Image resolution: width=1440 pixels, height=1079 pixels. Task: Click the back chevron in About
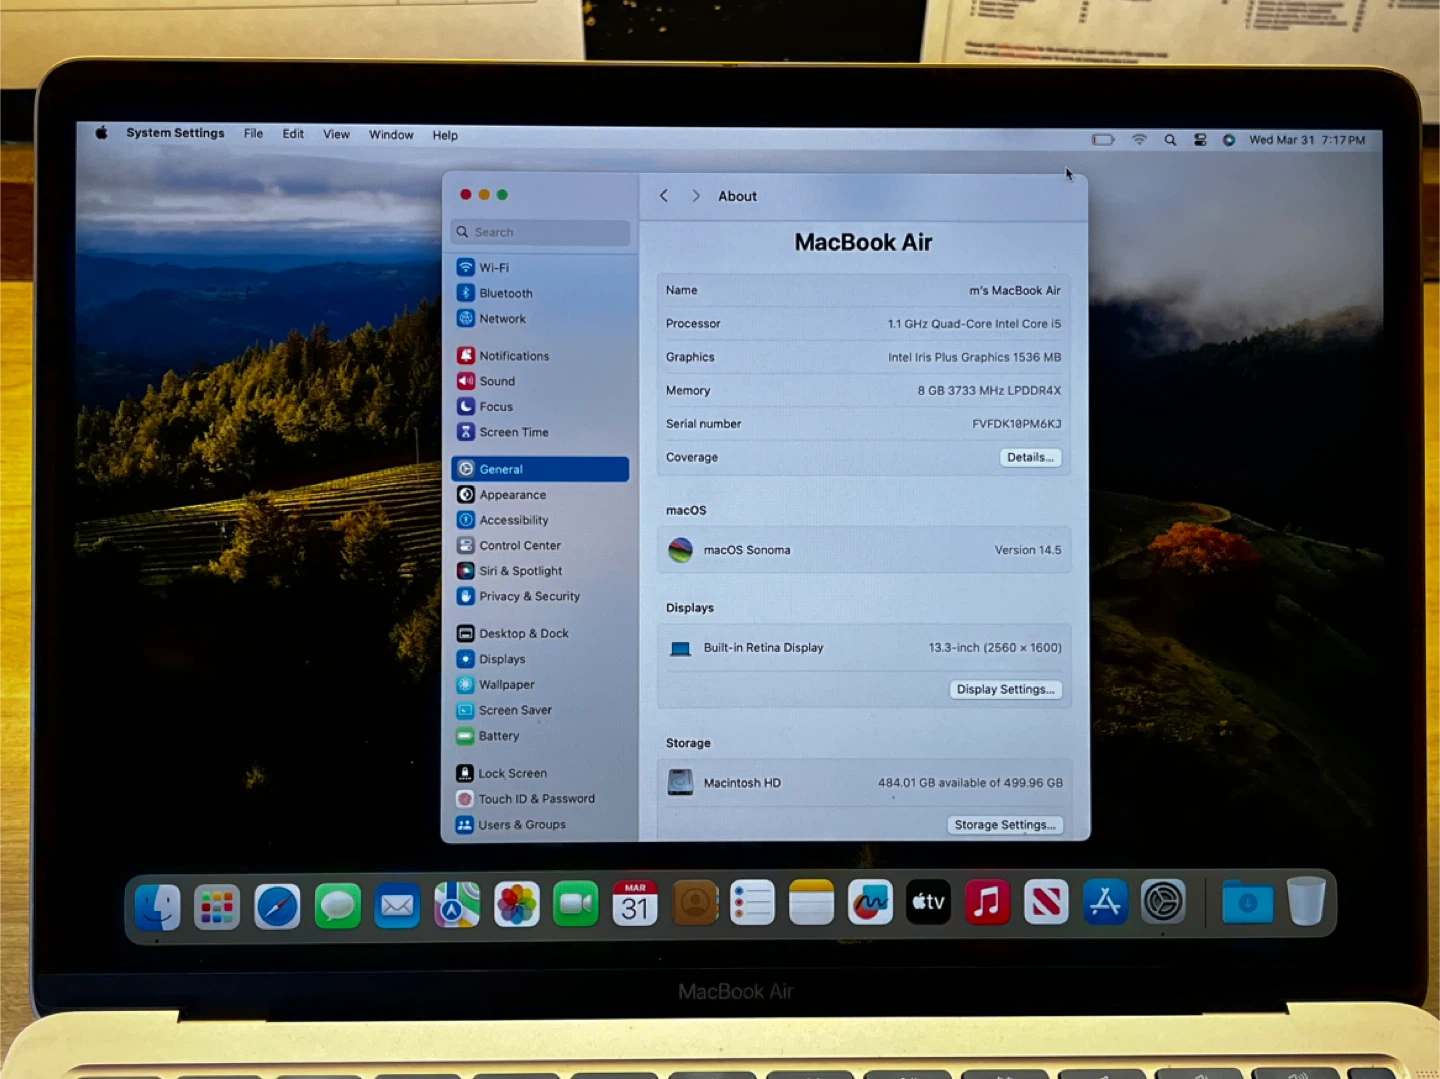point(664,196)
